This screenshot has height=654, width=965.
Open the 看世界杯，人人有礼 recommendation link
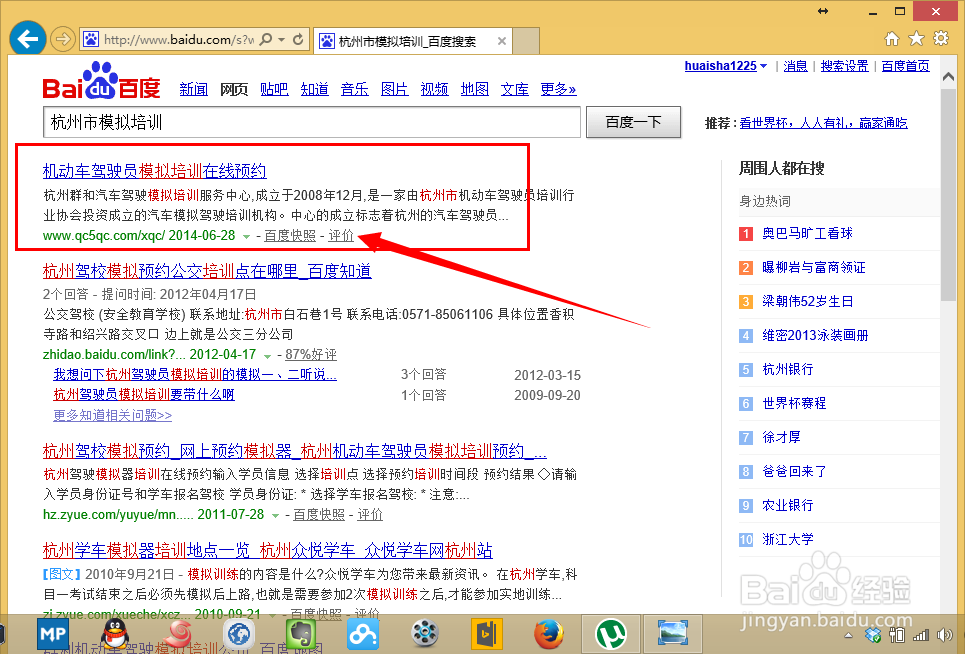[x=823, y=123]
